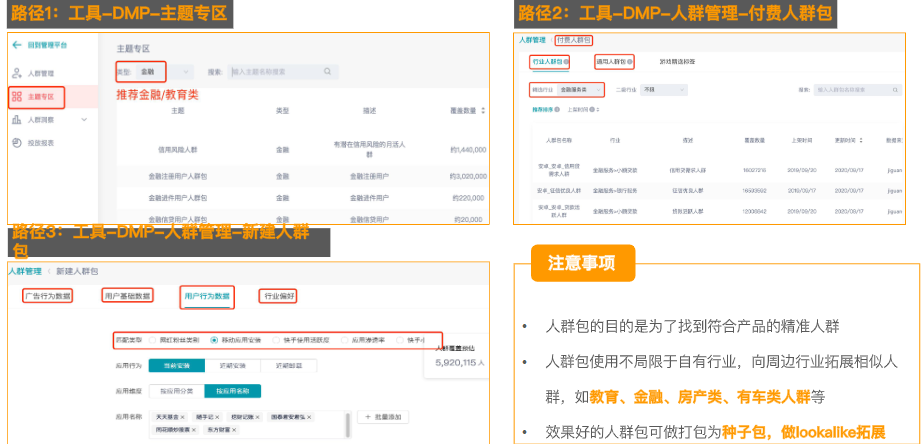Choose 按应用分类 for 应用维度
The width and height of the screenshot is (921, 444).
[x=177, y=391]
